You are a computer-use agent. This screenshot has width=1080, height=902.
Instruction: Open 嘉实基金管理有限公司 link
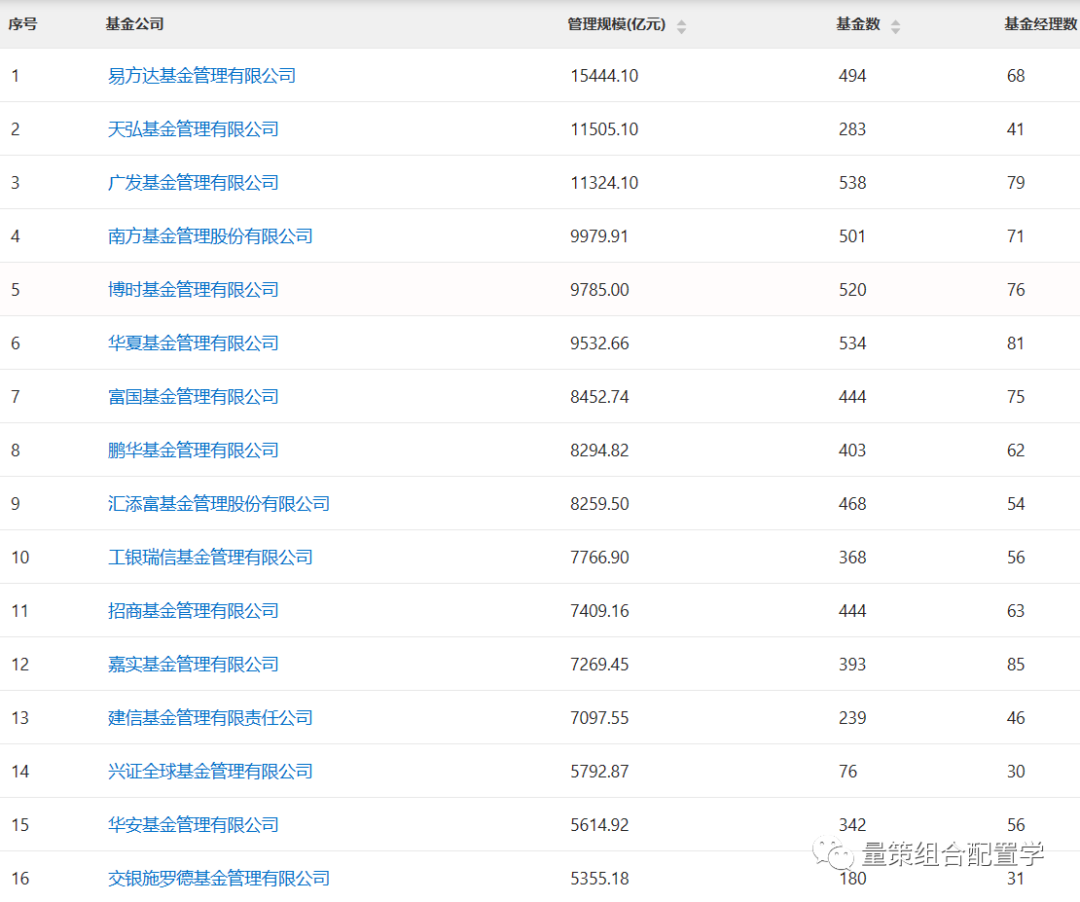(193, 664)
